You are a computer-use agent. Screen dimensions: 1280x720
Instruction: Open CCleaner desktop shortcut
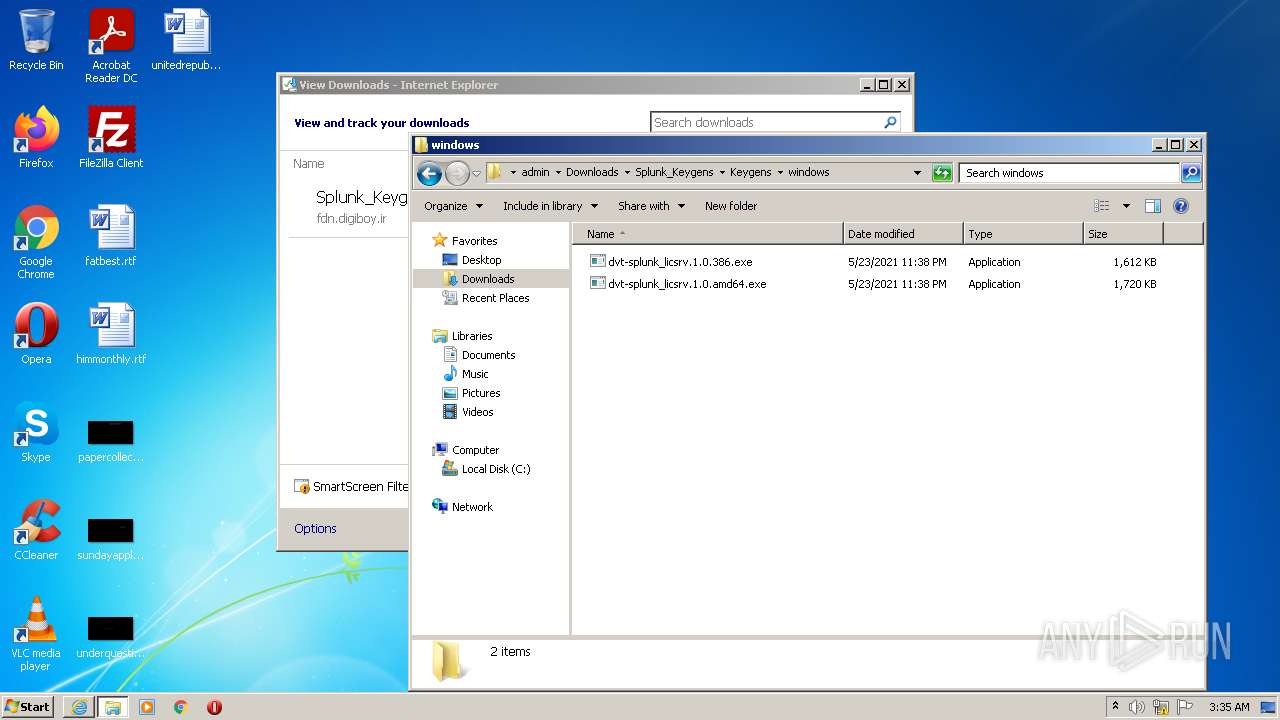[x=36, y=530]
